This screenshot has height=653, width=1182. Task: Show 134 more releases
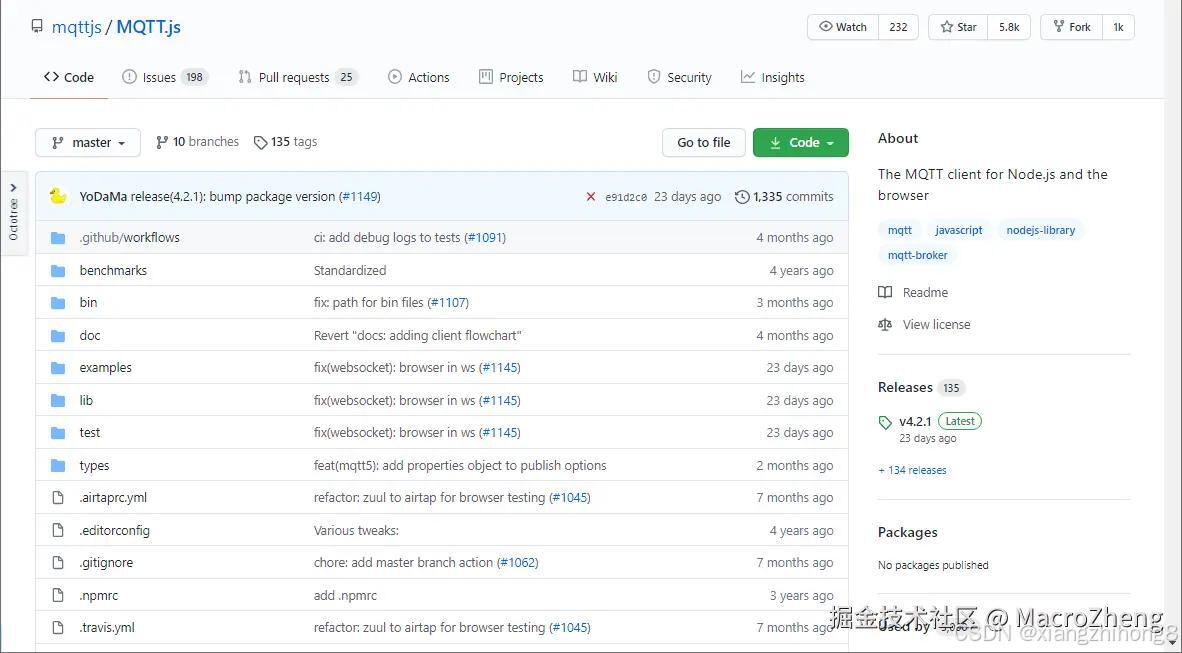911,469
